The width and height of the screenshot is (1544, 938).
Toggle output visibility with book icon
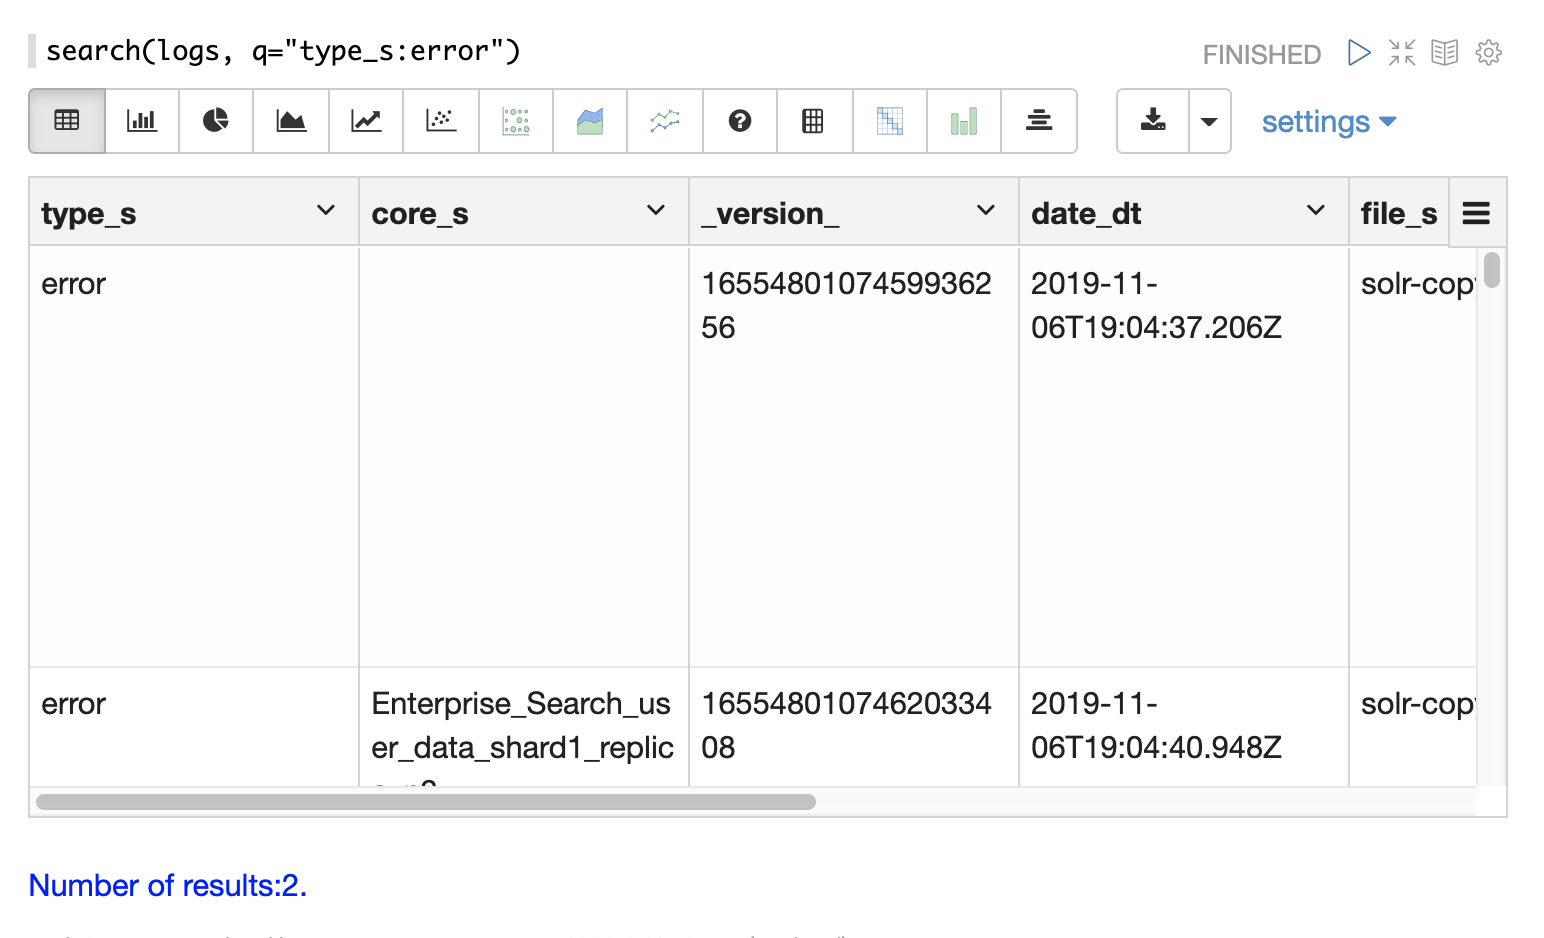pos(1445,53)
